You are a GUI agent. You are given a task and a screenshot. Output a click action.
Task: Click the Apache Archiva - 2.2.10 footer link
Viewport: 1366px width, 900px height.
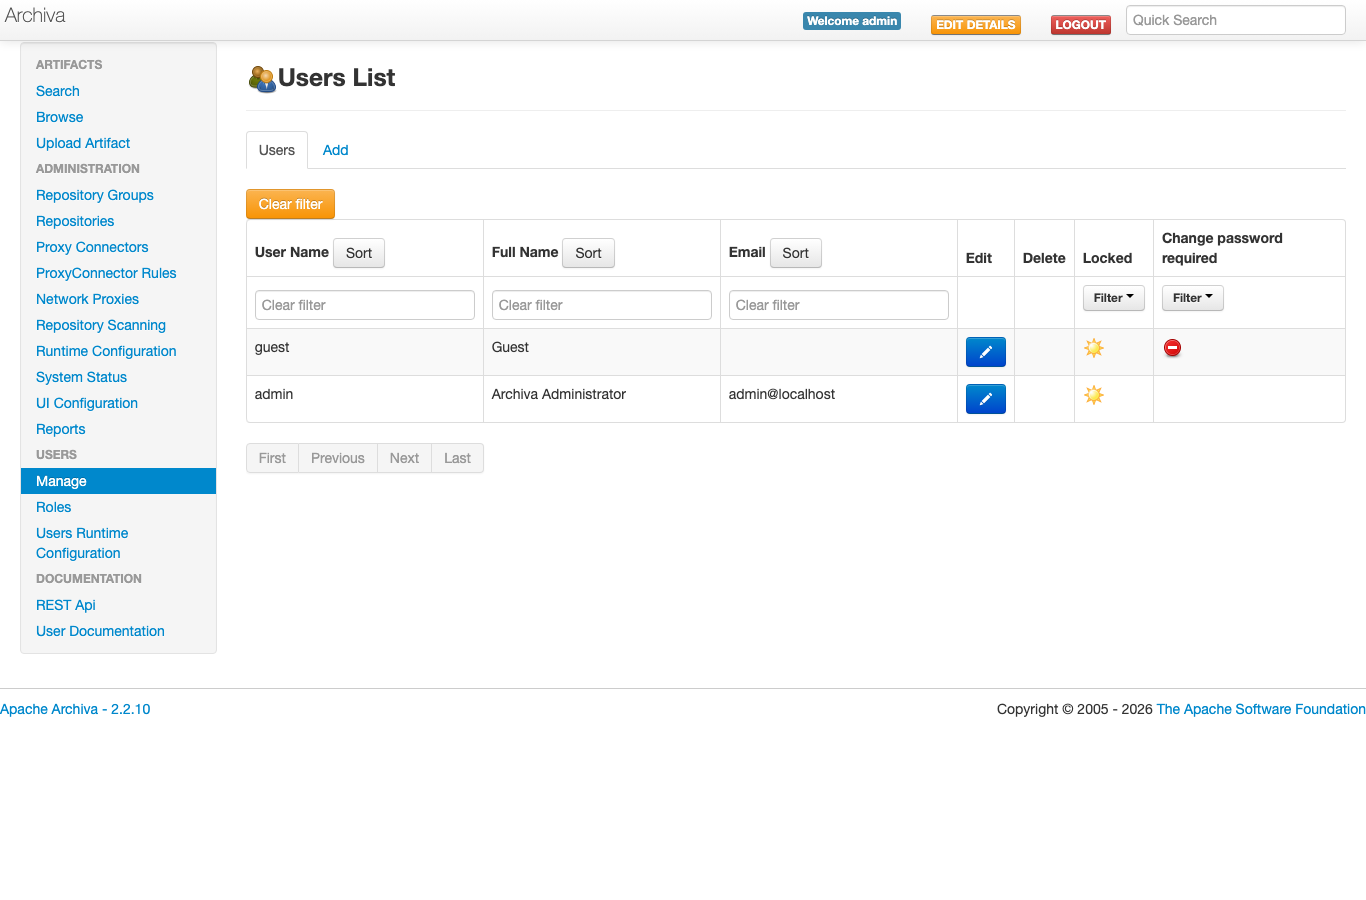(x=75, y=709)
